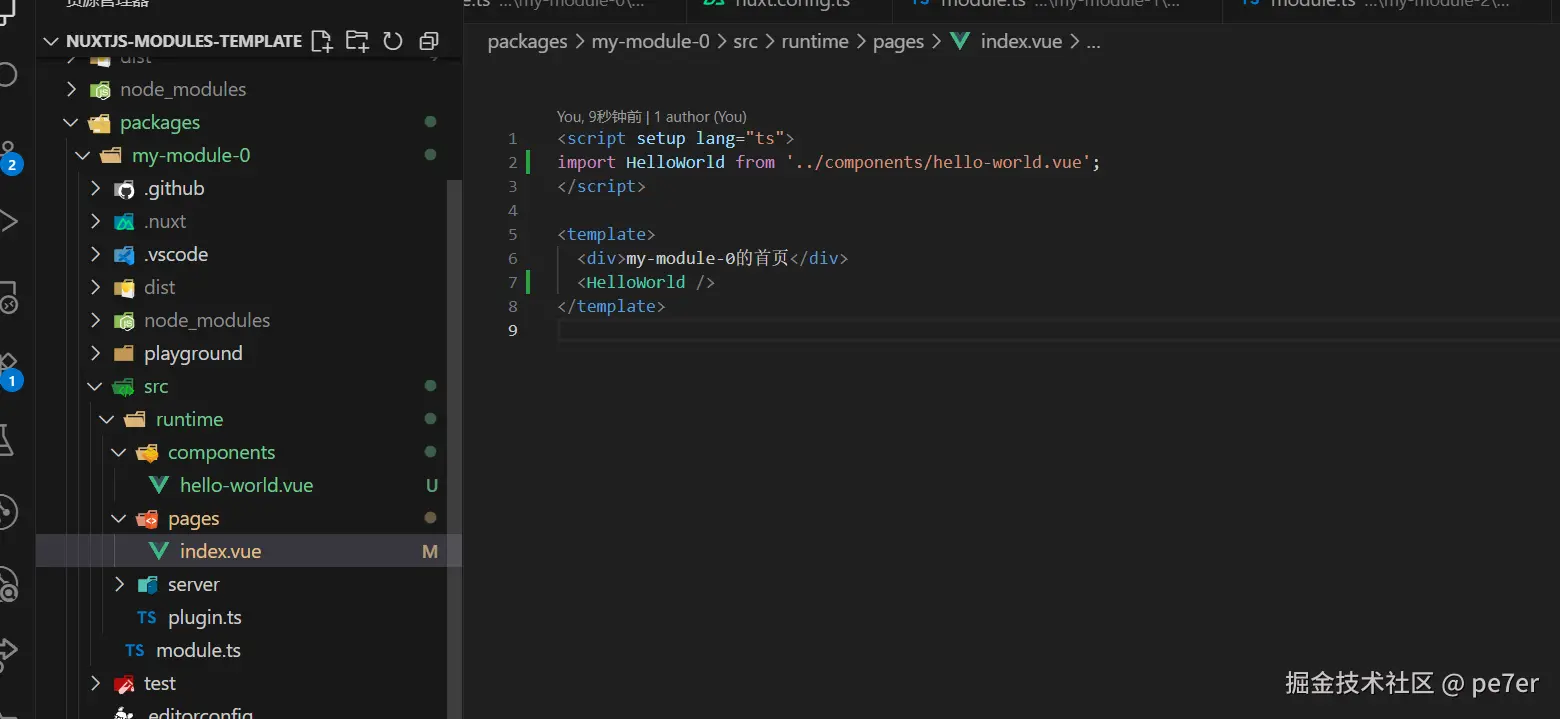Click the .vscode folder icon

124,255
